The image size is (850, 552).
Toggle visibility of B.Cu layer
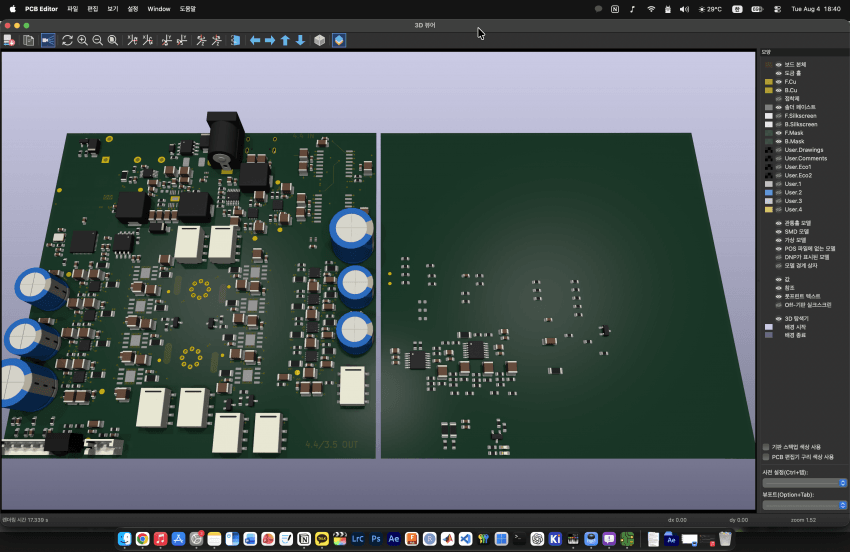tap(778, 91)
